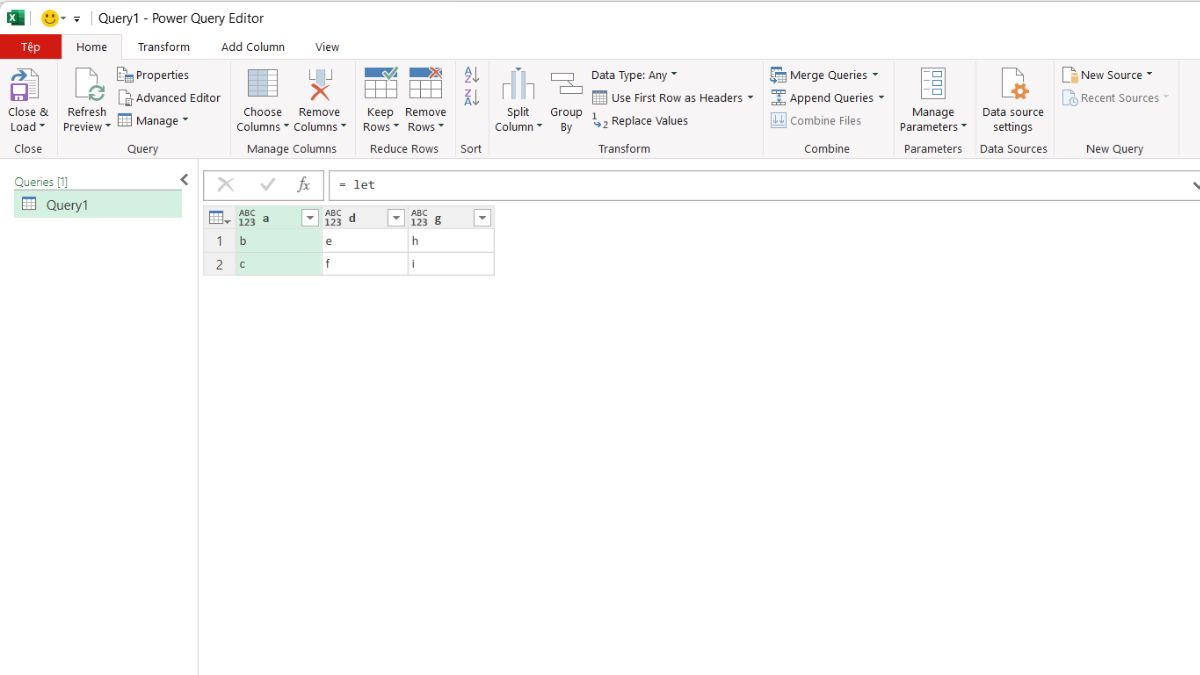
Task: Click Replace Values
Action: click(640, 121)
